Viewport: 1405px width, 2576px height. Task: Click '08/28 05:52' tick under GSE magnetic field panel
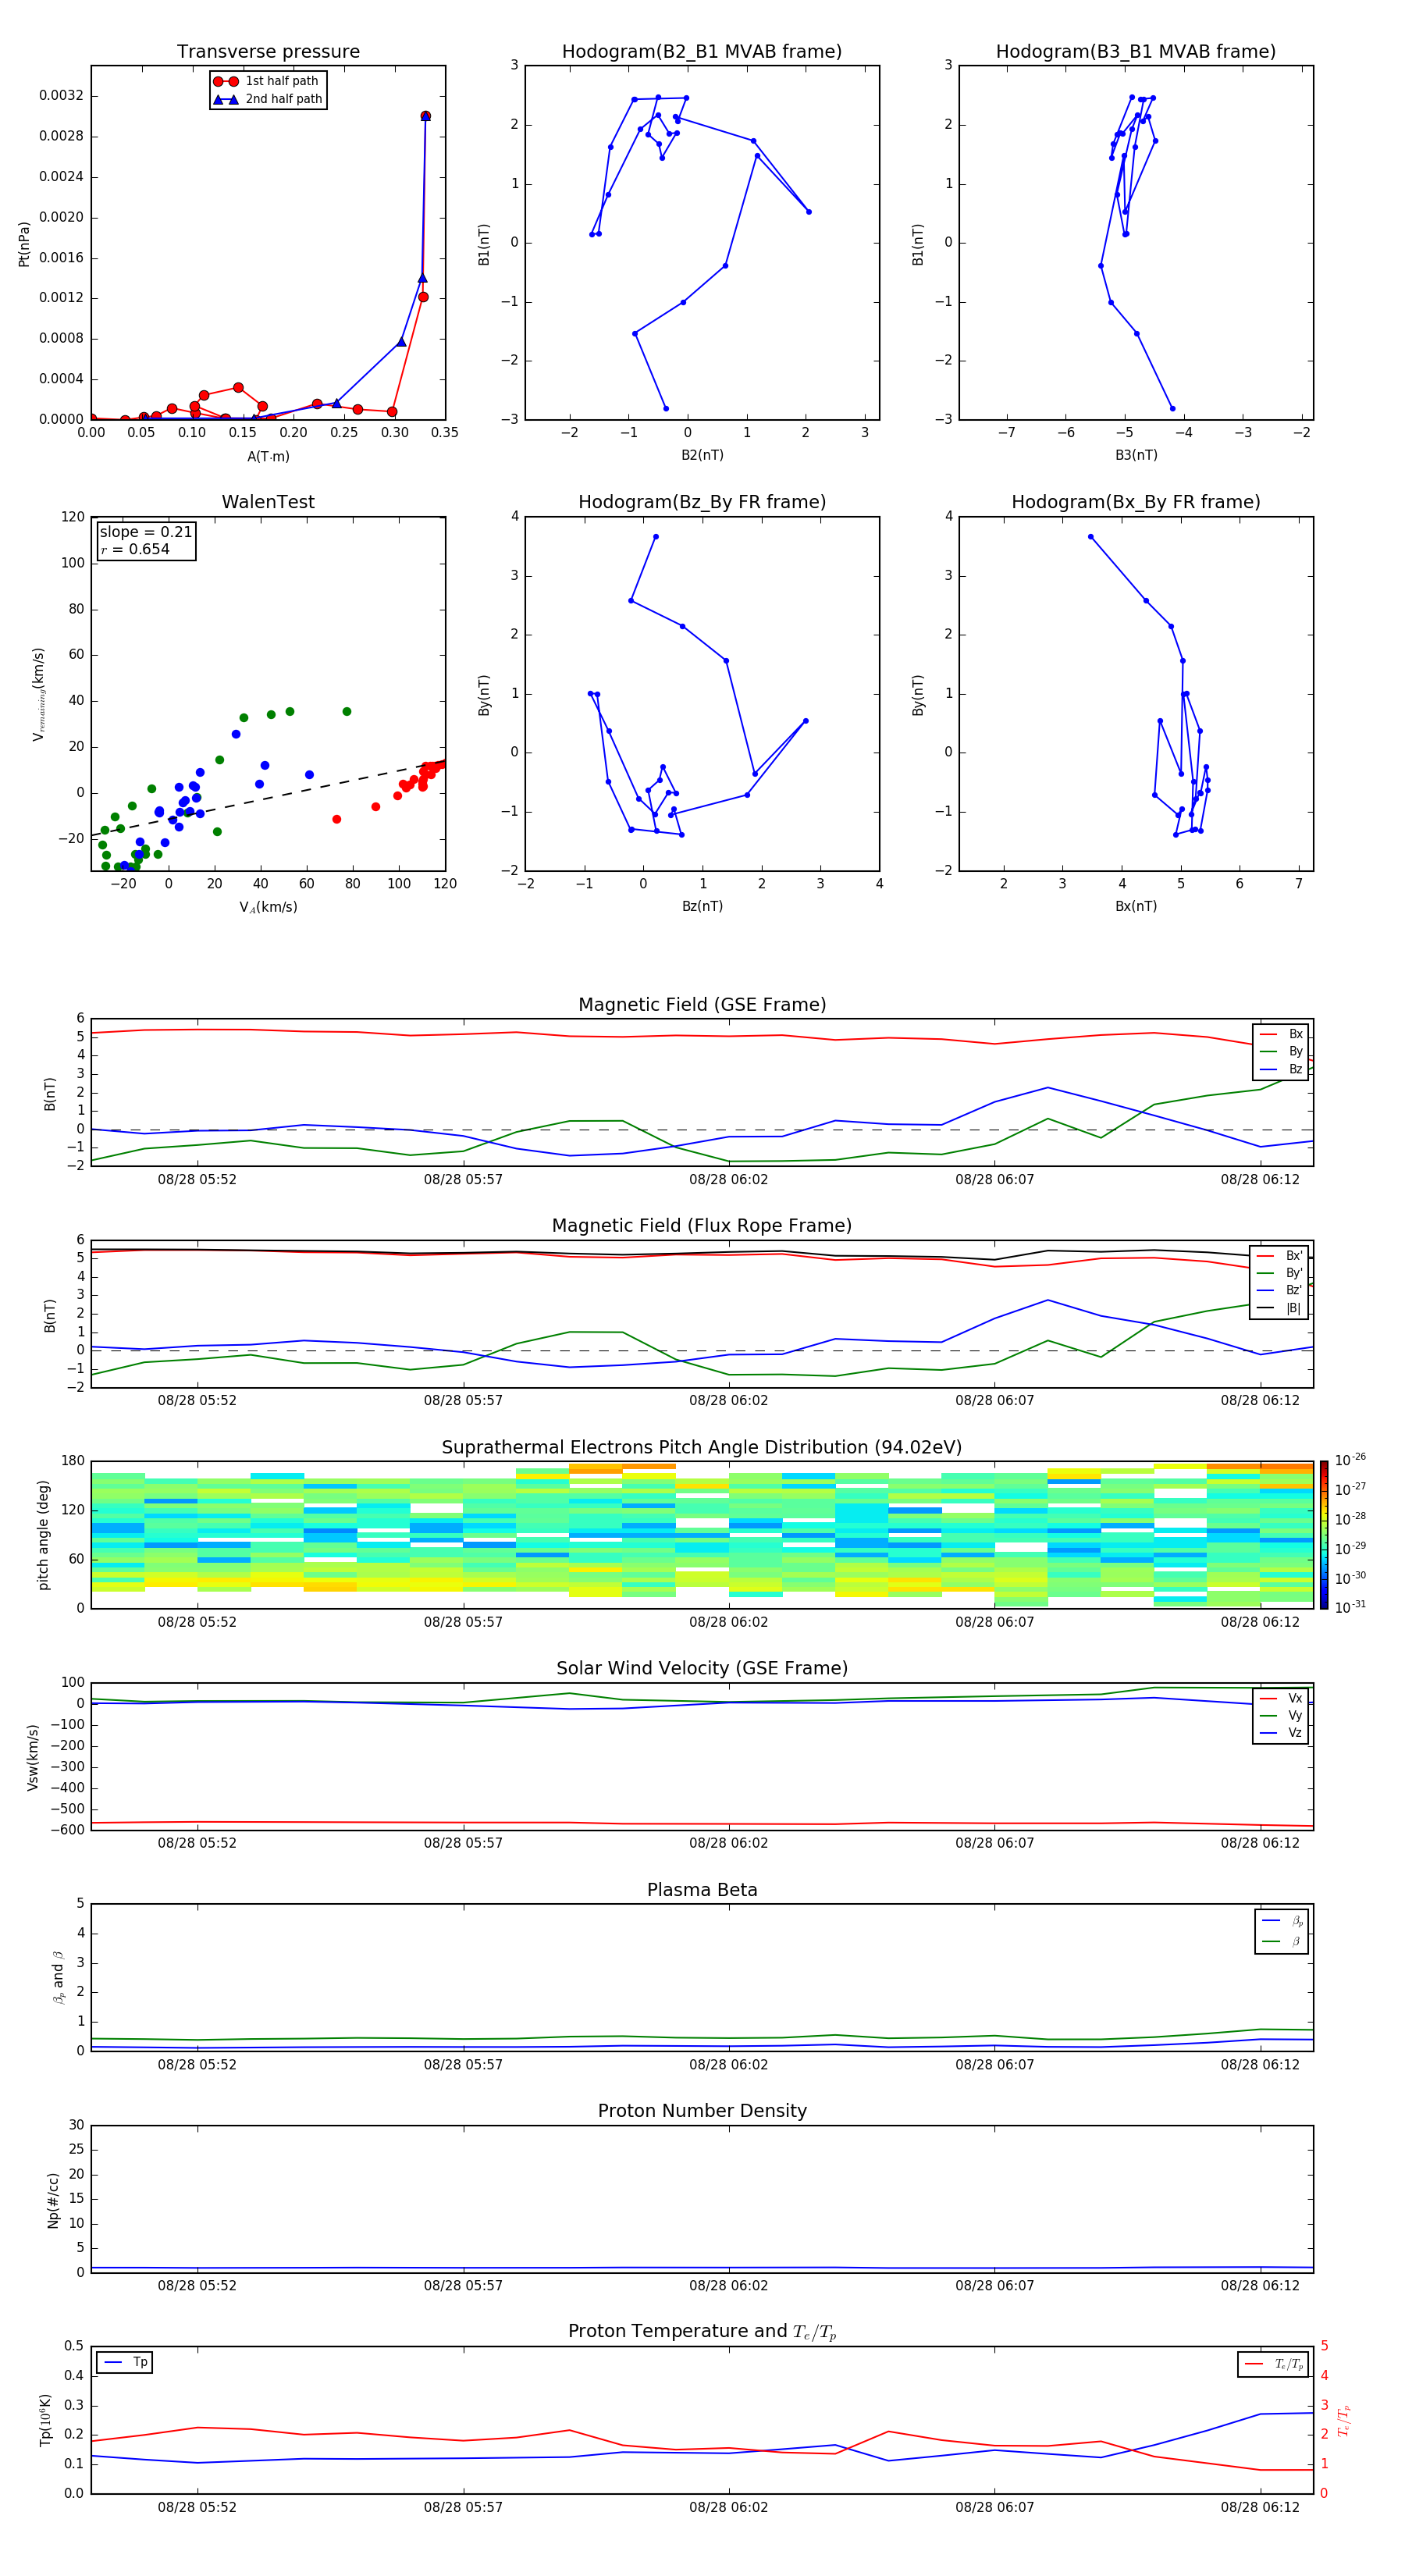coord(197,1180)
